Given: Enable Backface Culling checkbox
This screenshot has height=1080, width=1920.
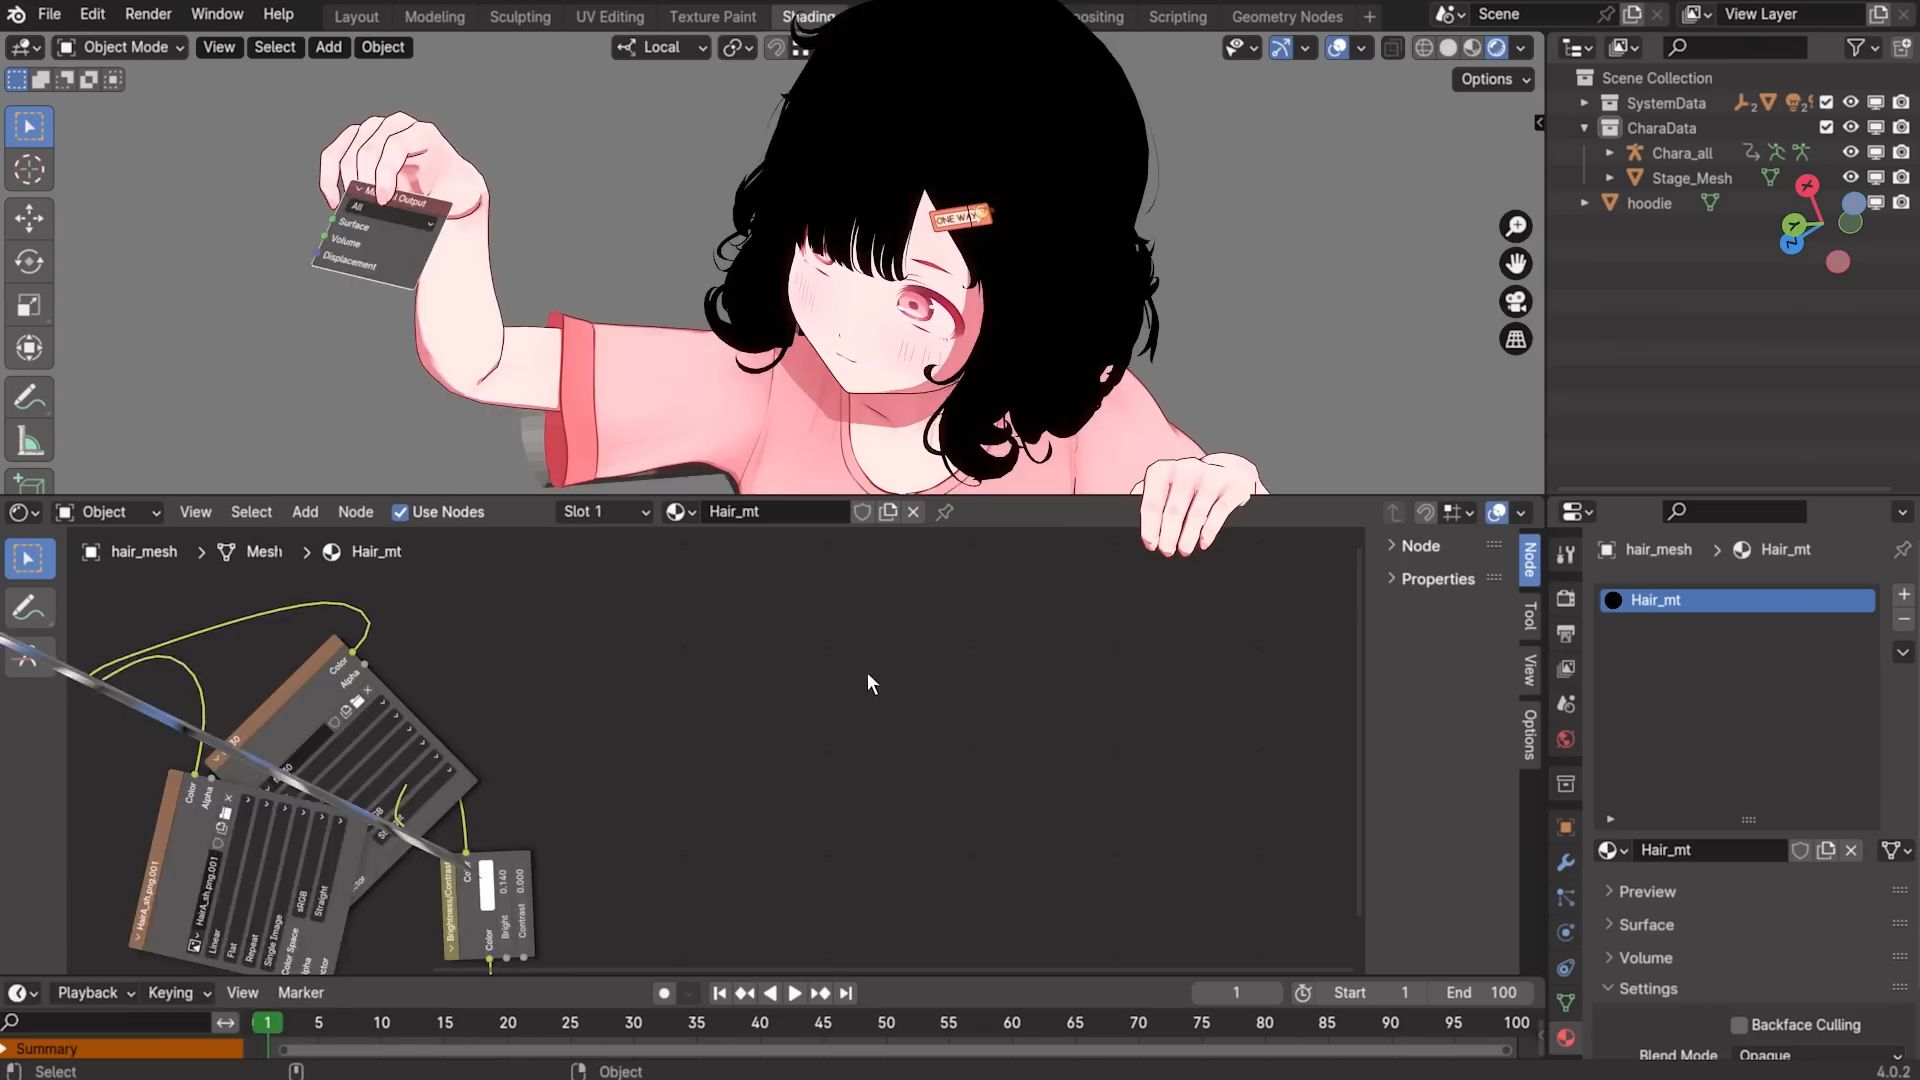Looking at the screenshot, I should click(1739, 1024).
